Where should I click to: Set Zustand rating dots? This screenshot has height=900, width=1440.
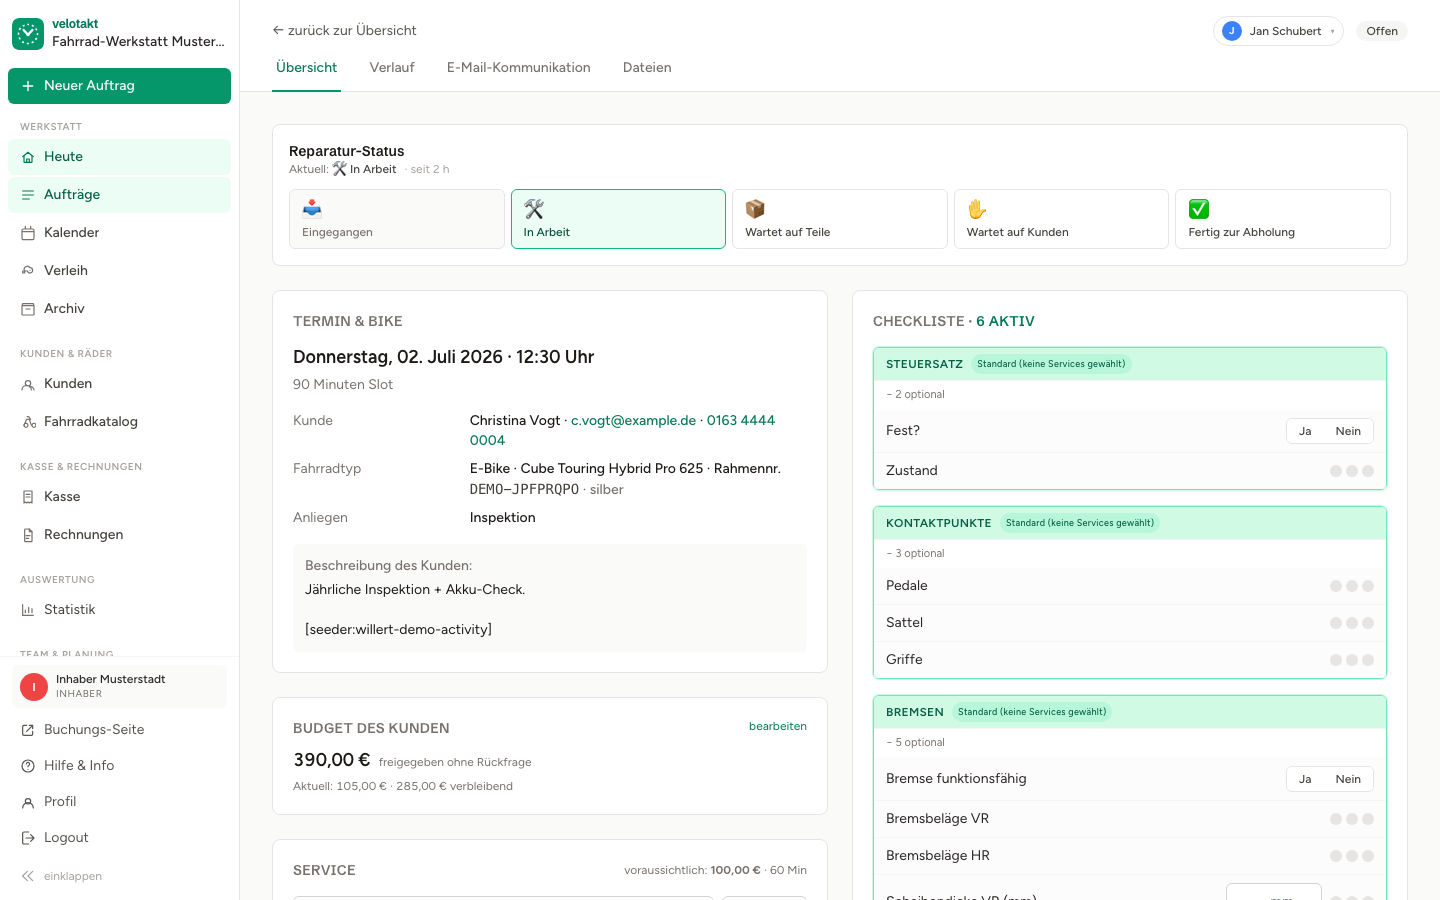pyautogui.click(x=1352, y=471)
